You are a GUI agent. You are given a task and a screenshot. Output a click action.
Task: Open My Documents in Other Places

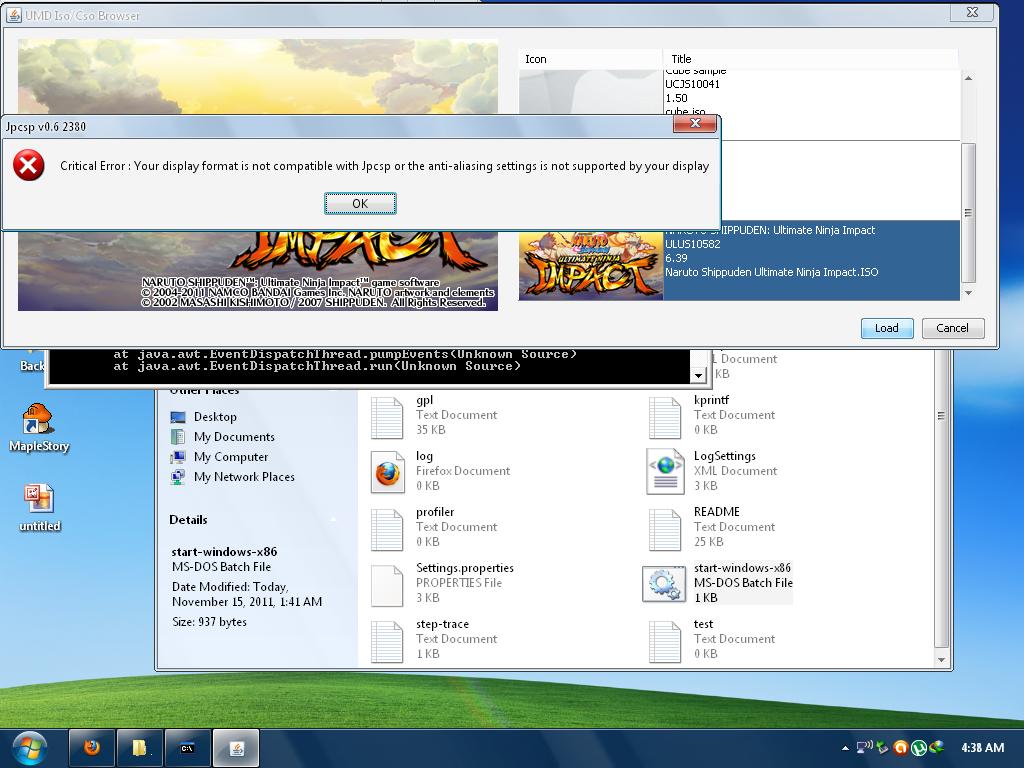coord(234,437)
